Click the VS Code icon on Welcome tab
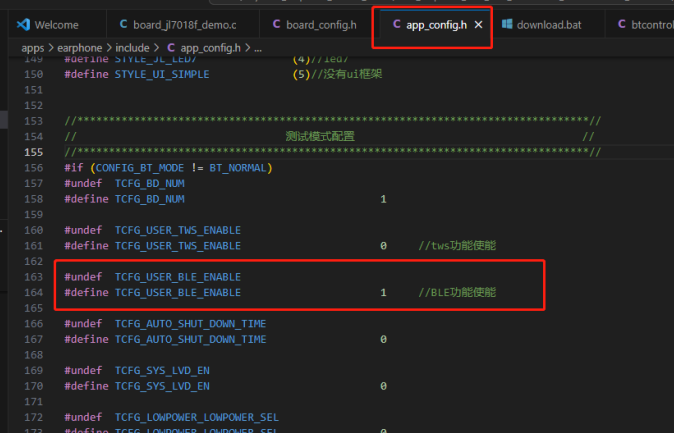The image size is (674, 433). pyautogui.click(x=23, y=25)
